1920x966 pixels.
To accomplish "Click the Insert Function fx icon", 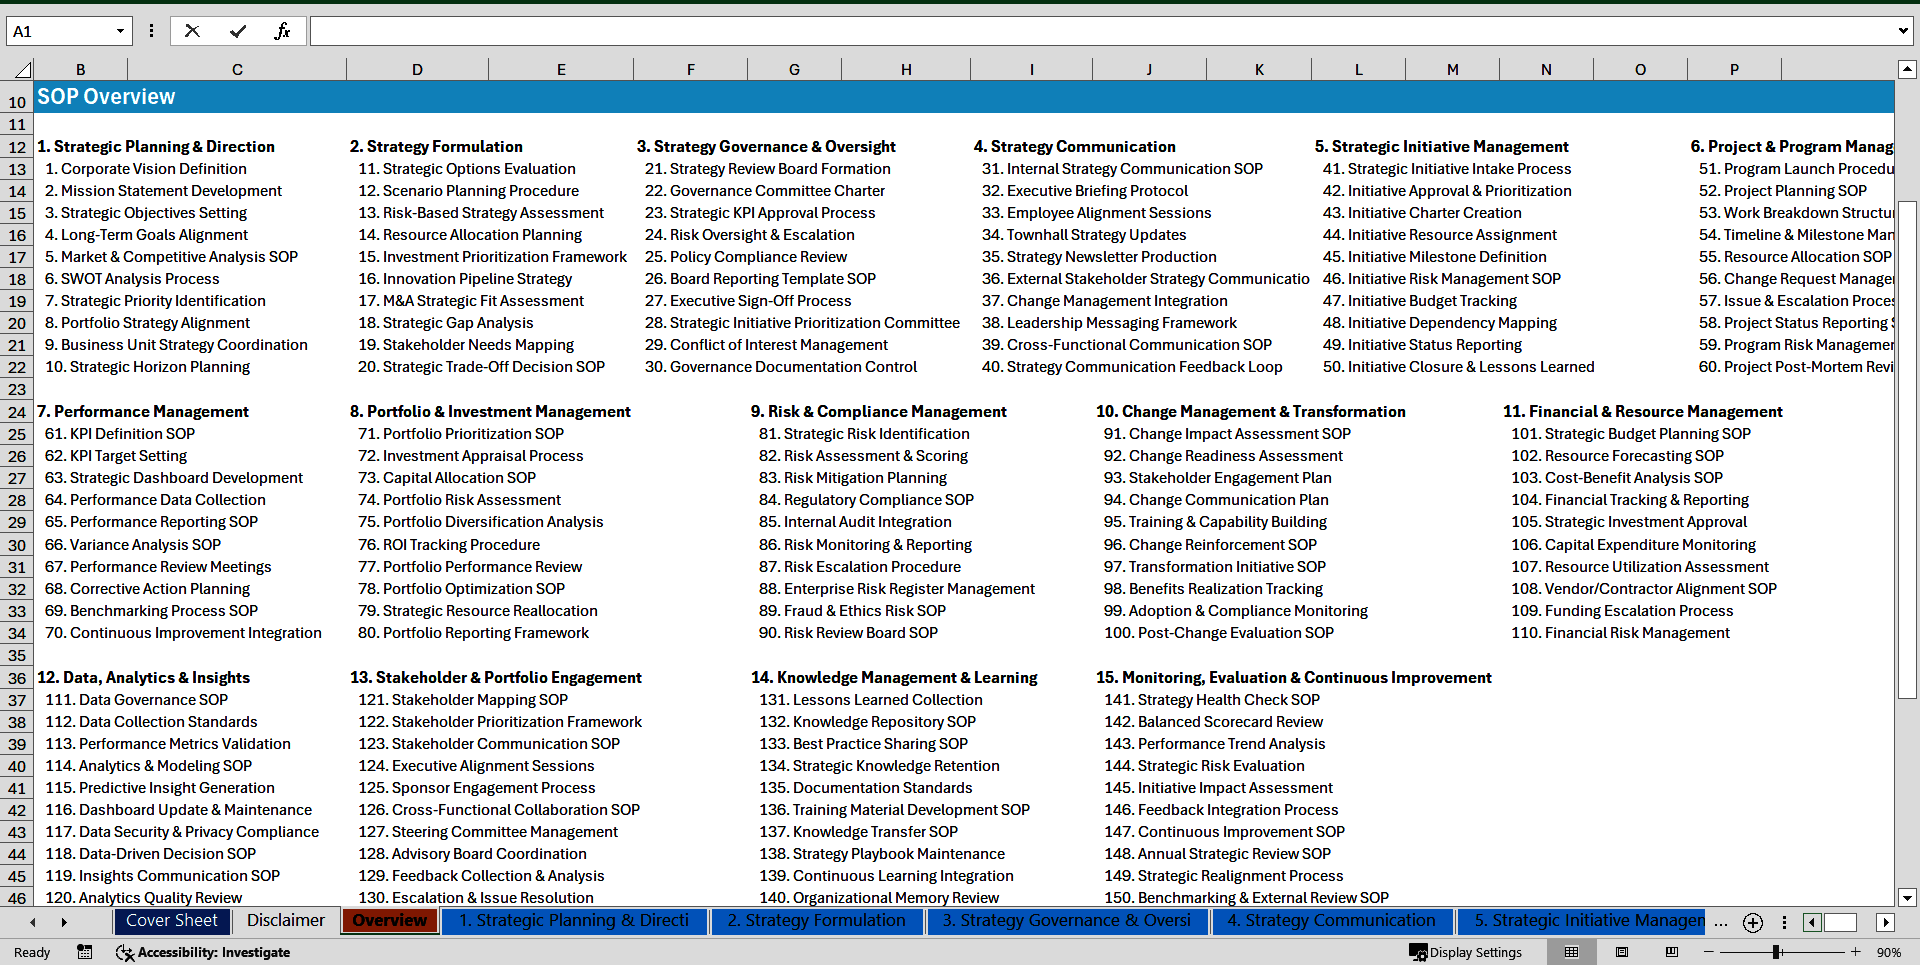I will click(x=282, y=31).
